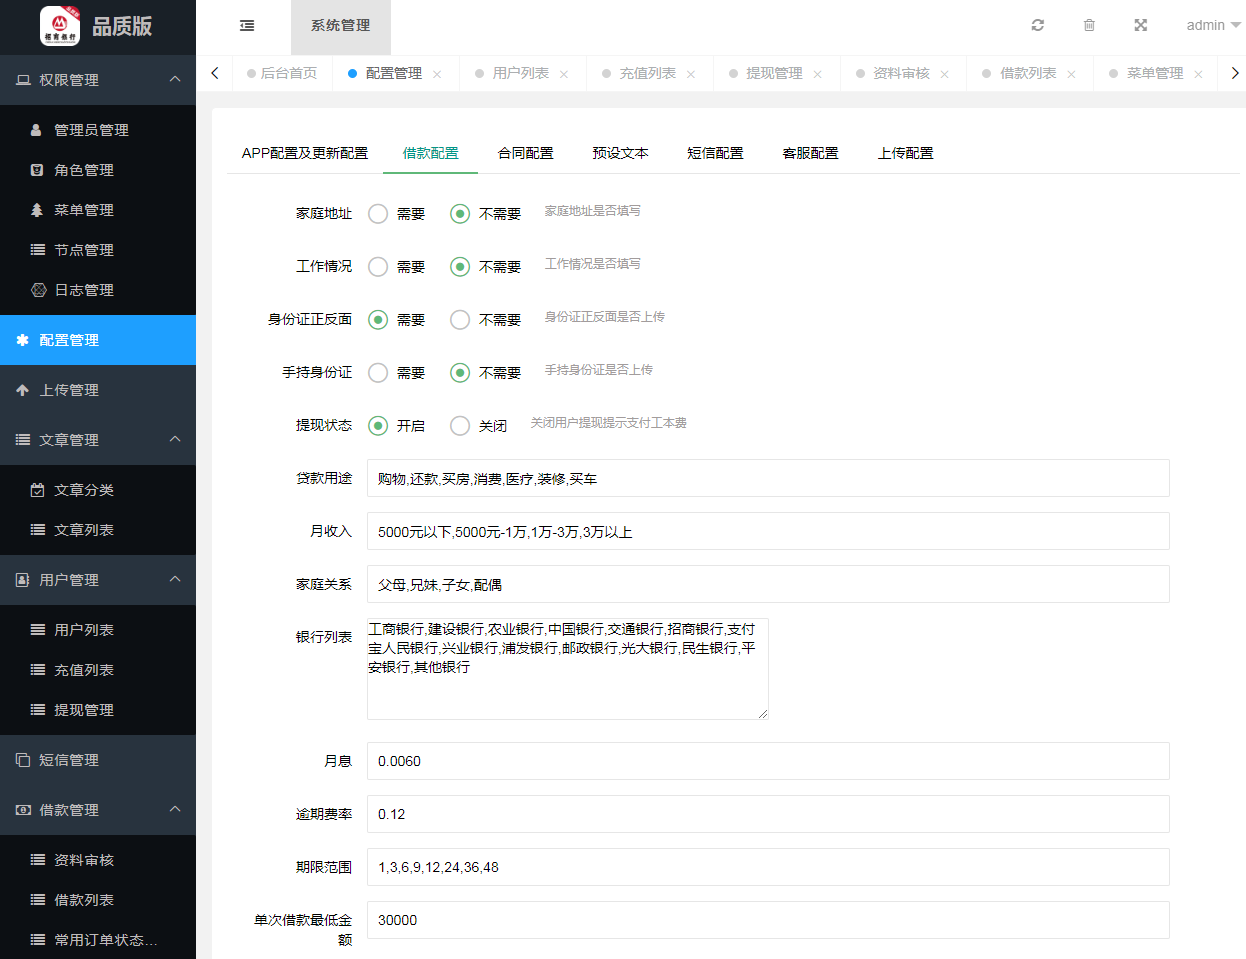Select 需要 for 家庭地址
This screenshot has width=1246, height=959.
click(378, 214)
